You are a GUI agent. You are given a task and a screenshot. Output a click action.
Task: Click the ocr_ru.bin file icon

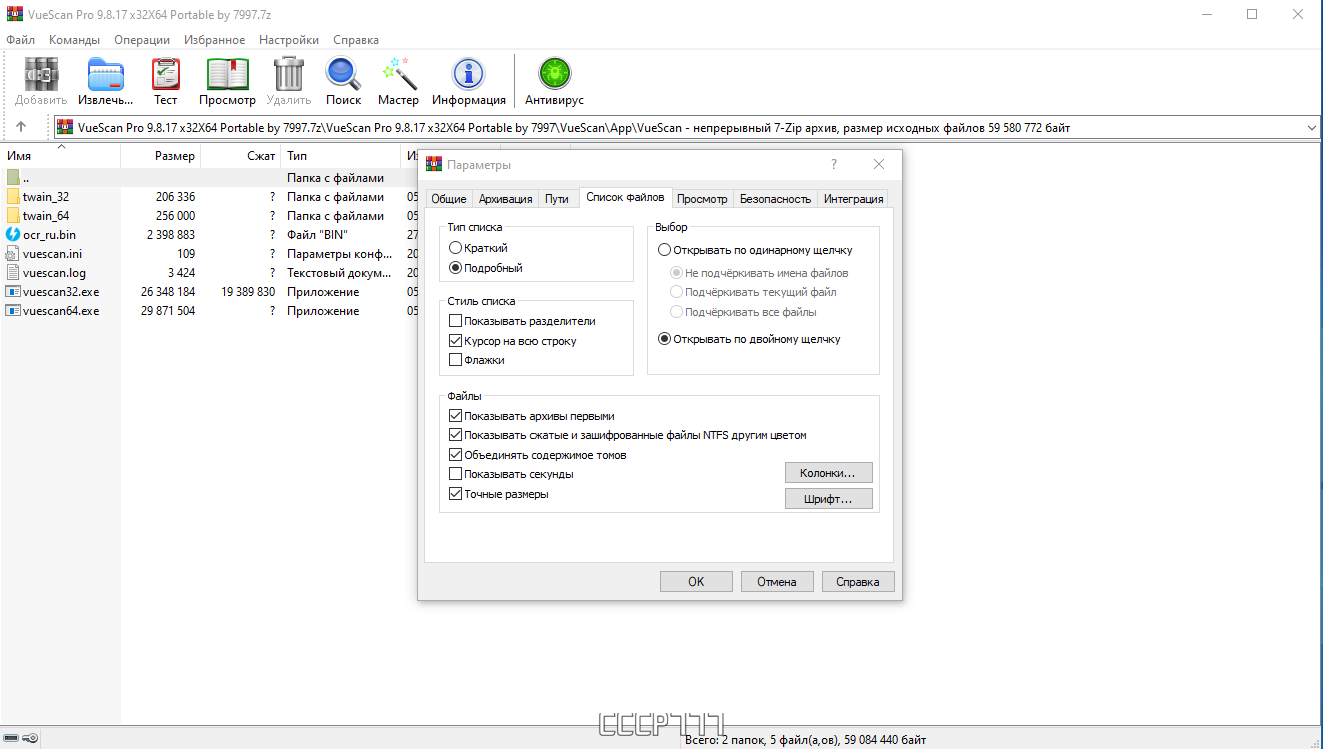[x=13, y=235]
